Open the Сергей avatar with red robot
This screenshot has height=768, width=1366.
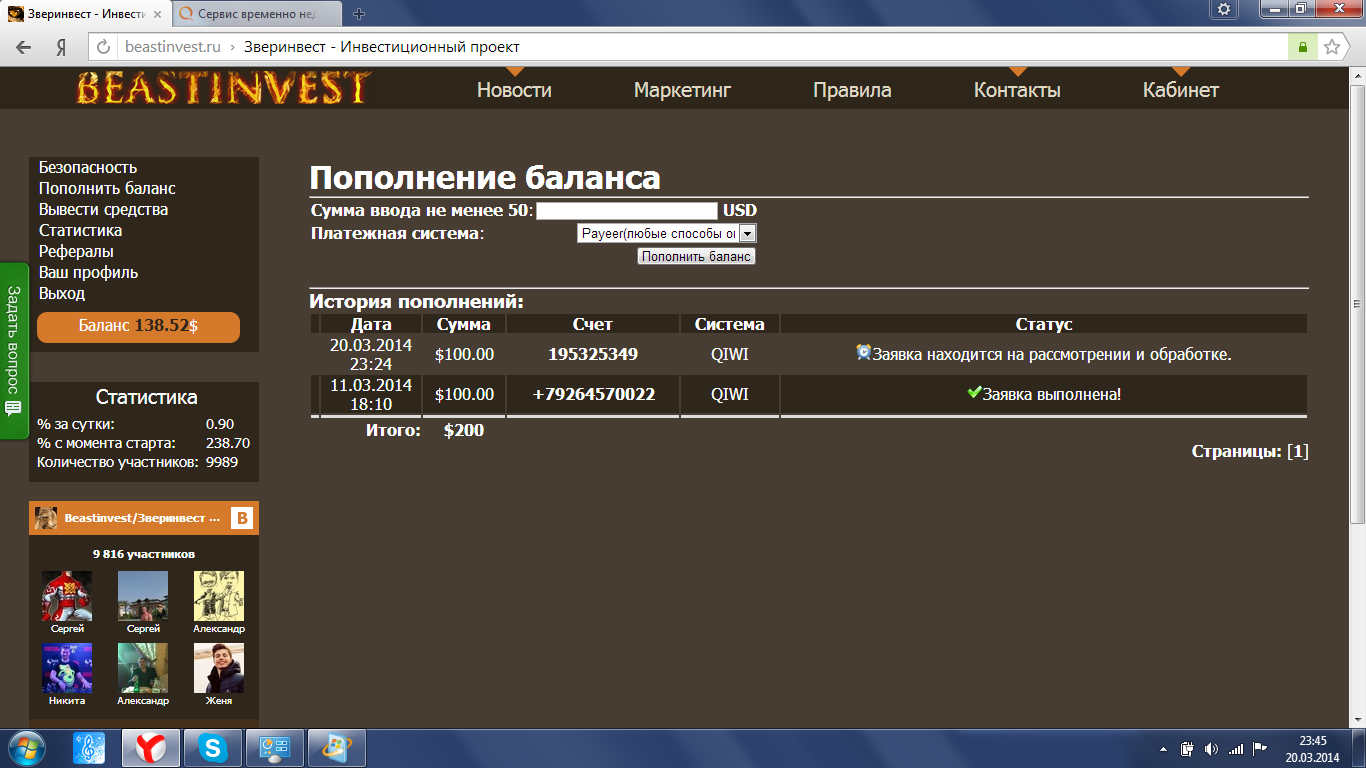67,596
